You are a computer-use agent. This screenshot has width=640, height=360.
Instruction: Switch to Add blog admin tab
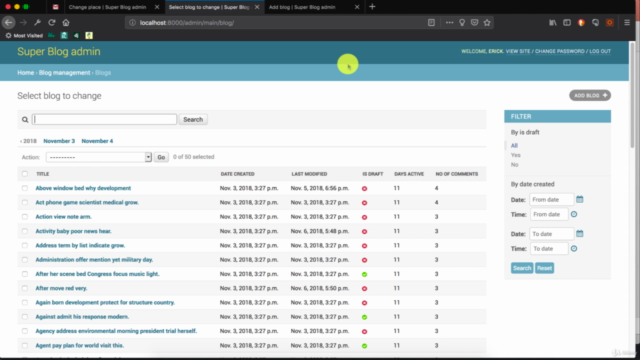[x=302, y=7]
